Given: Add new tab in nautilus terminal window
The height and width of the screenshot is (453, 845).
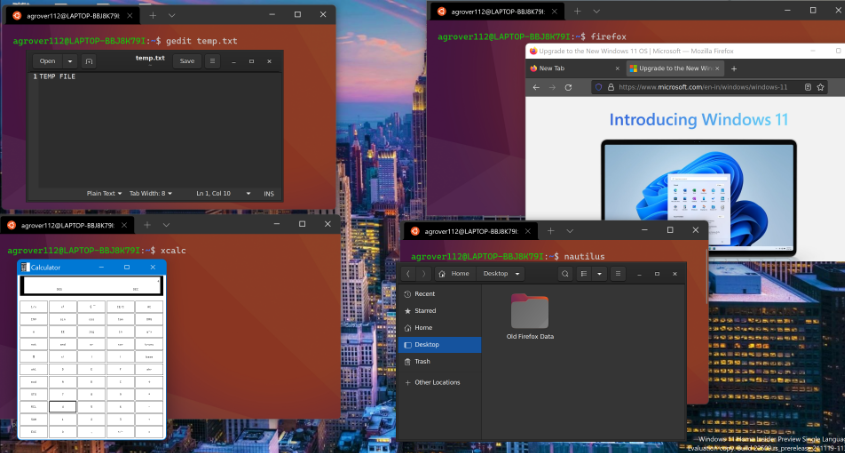Looking at the screenshot, I should pos(550,231).
